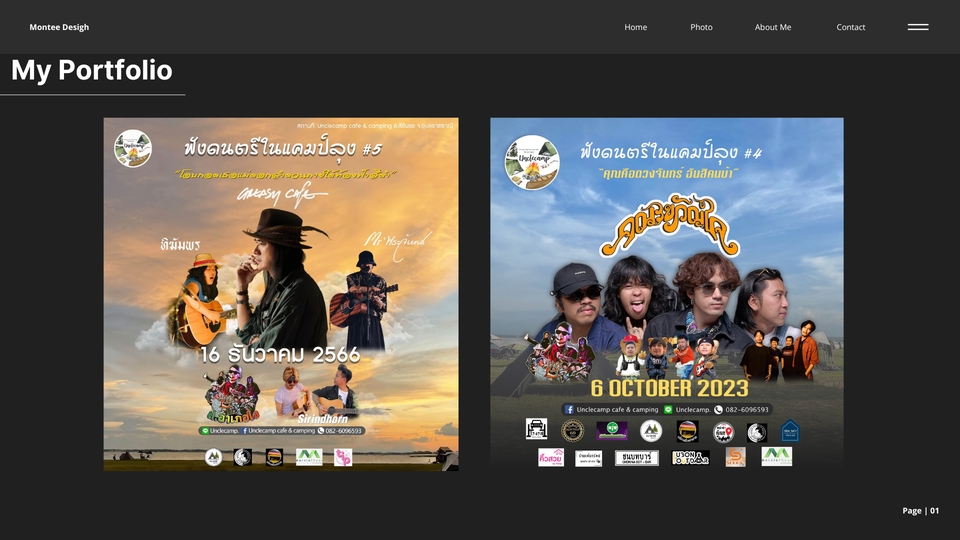The image size is (960, 540).
Task: Open the 6 October 2023 poster
Action: [x=666, y=294]
